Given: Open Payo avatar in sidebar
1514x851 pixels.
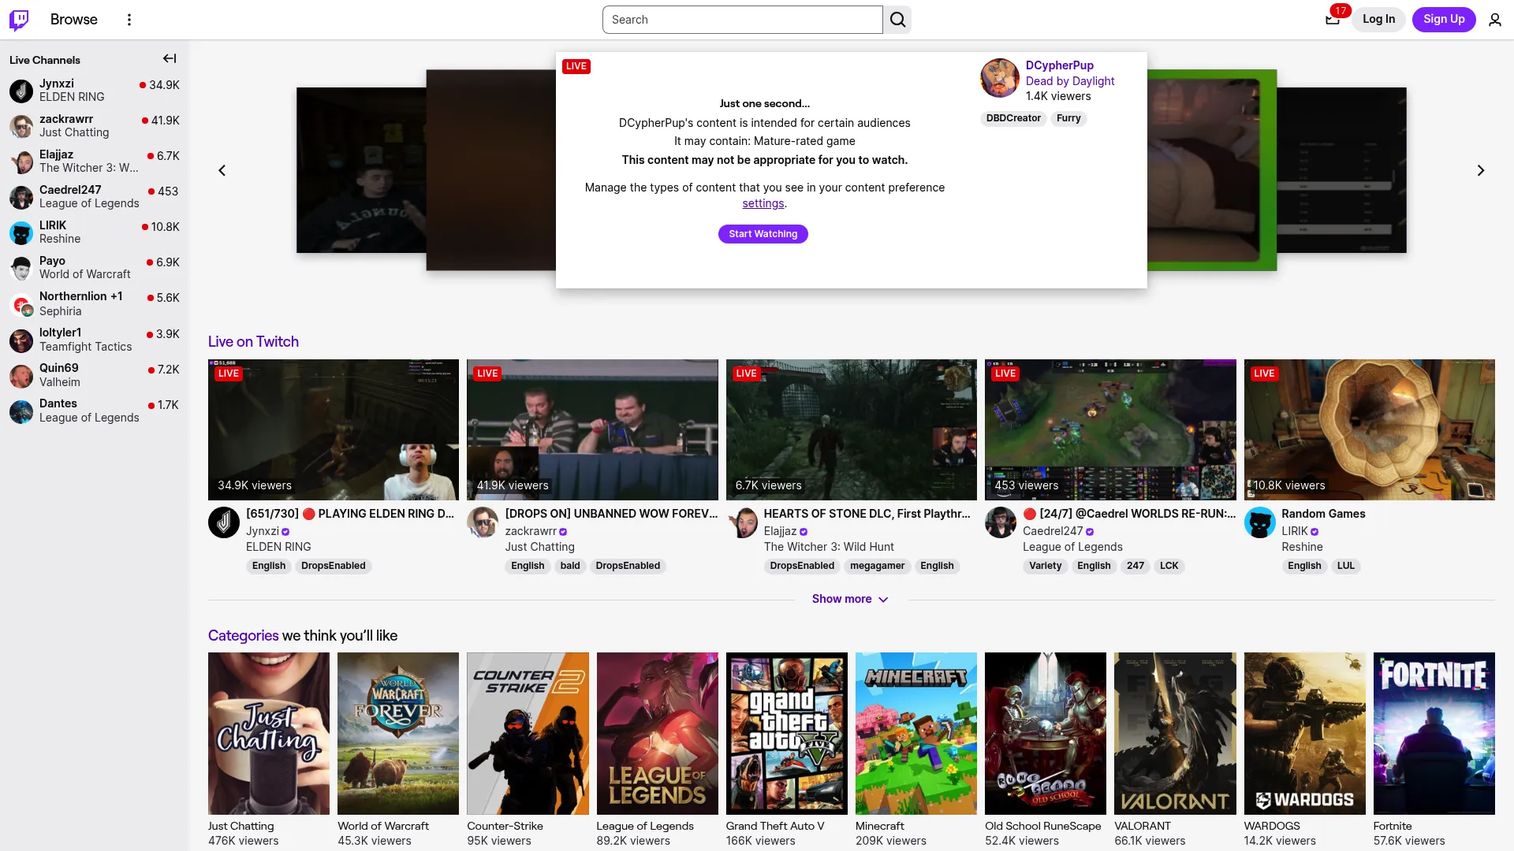Looking at the screenshot, I should [x=21, y=268].
